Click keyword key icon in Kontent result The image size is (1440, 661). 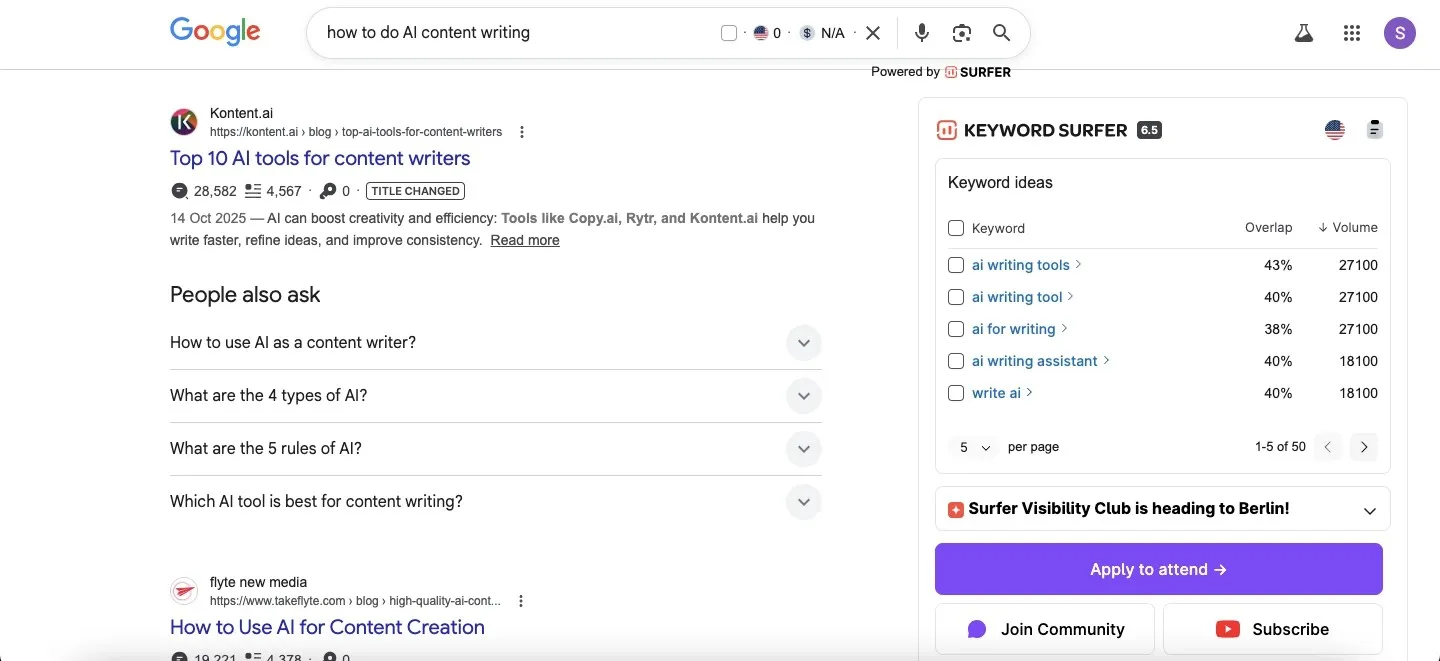click(328, 191)
